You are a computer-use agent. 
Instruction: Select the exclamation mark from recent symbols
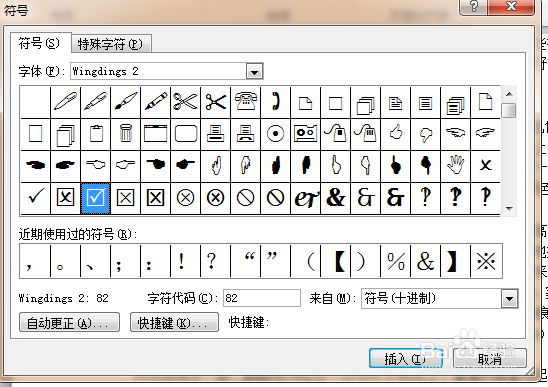click(181, 261)
